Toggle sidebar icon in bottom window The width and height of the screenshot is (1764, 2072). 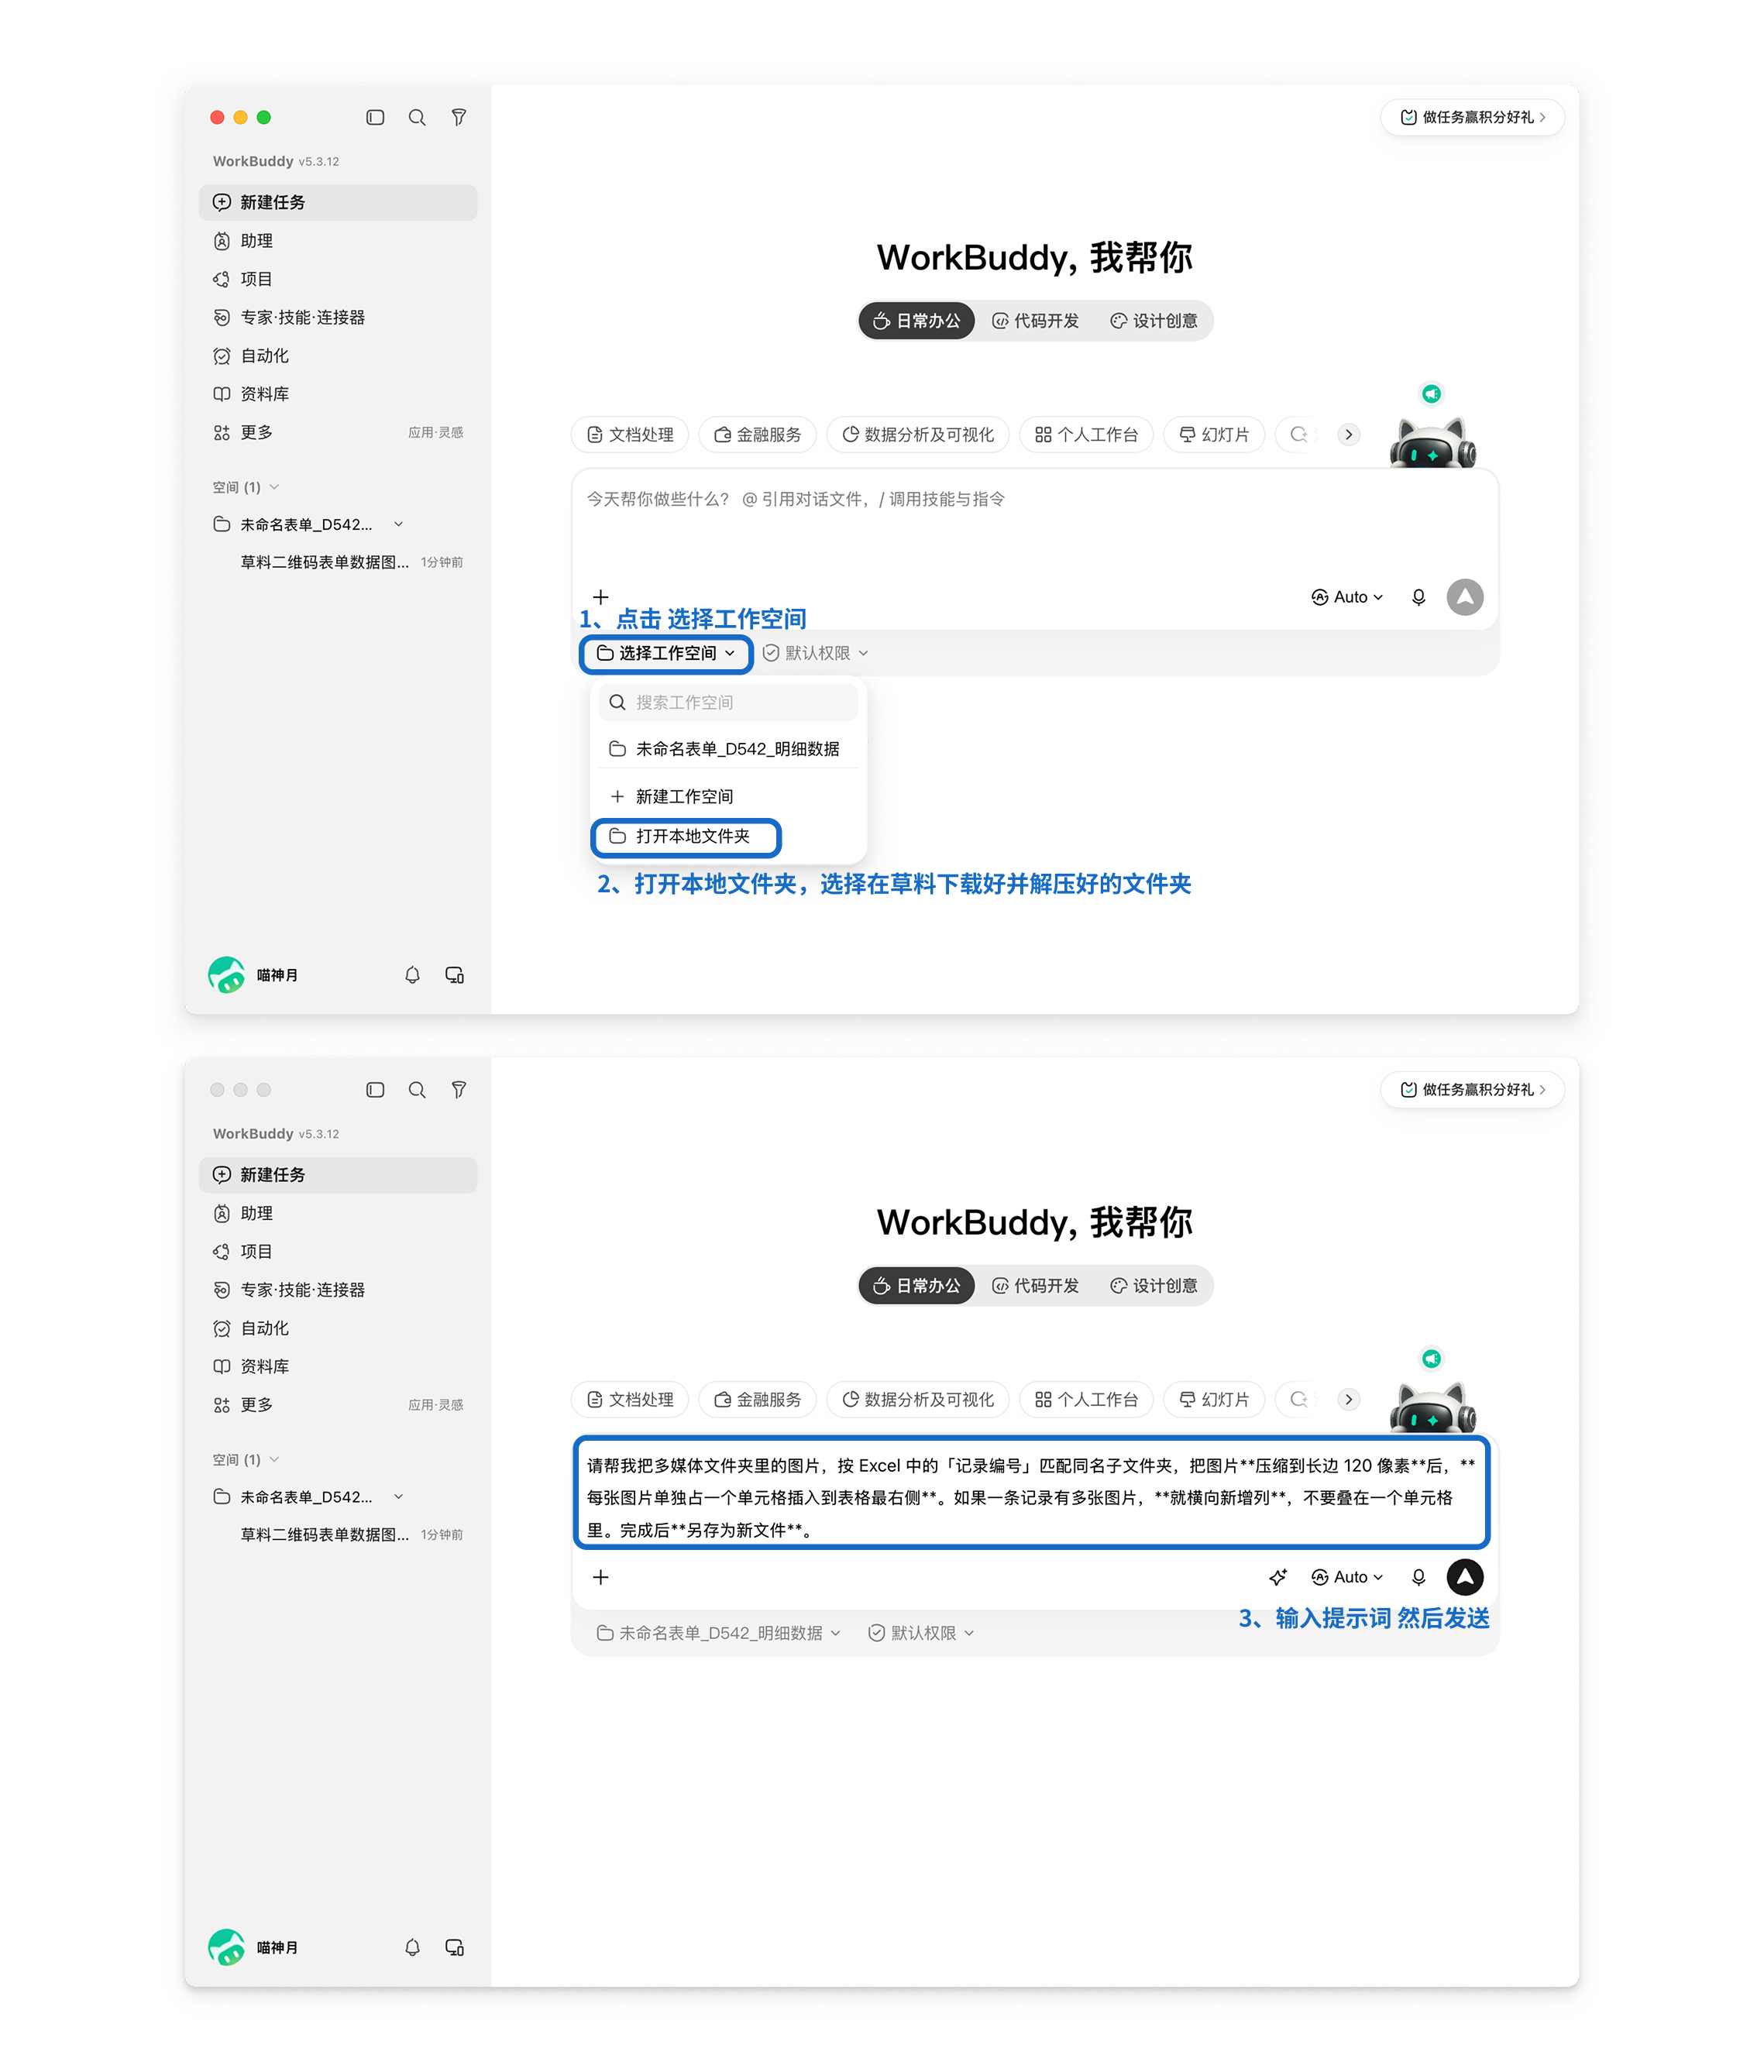375,1089
